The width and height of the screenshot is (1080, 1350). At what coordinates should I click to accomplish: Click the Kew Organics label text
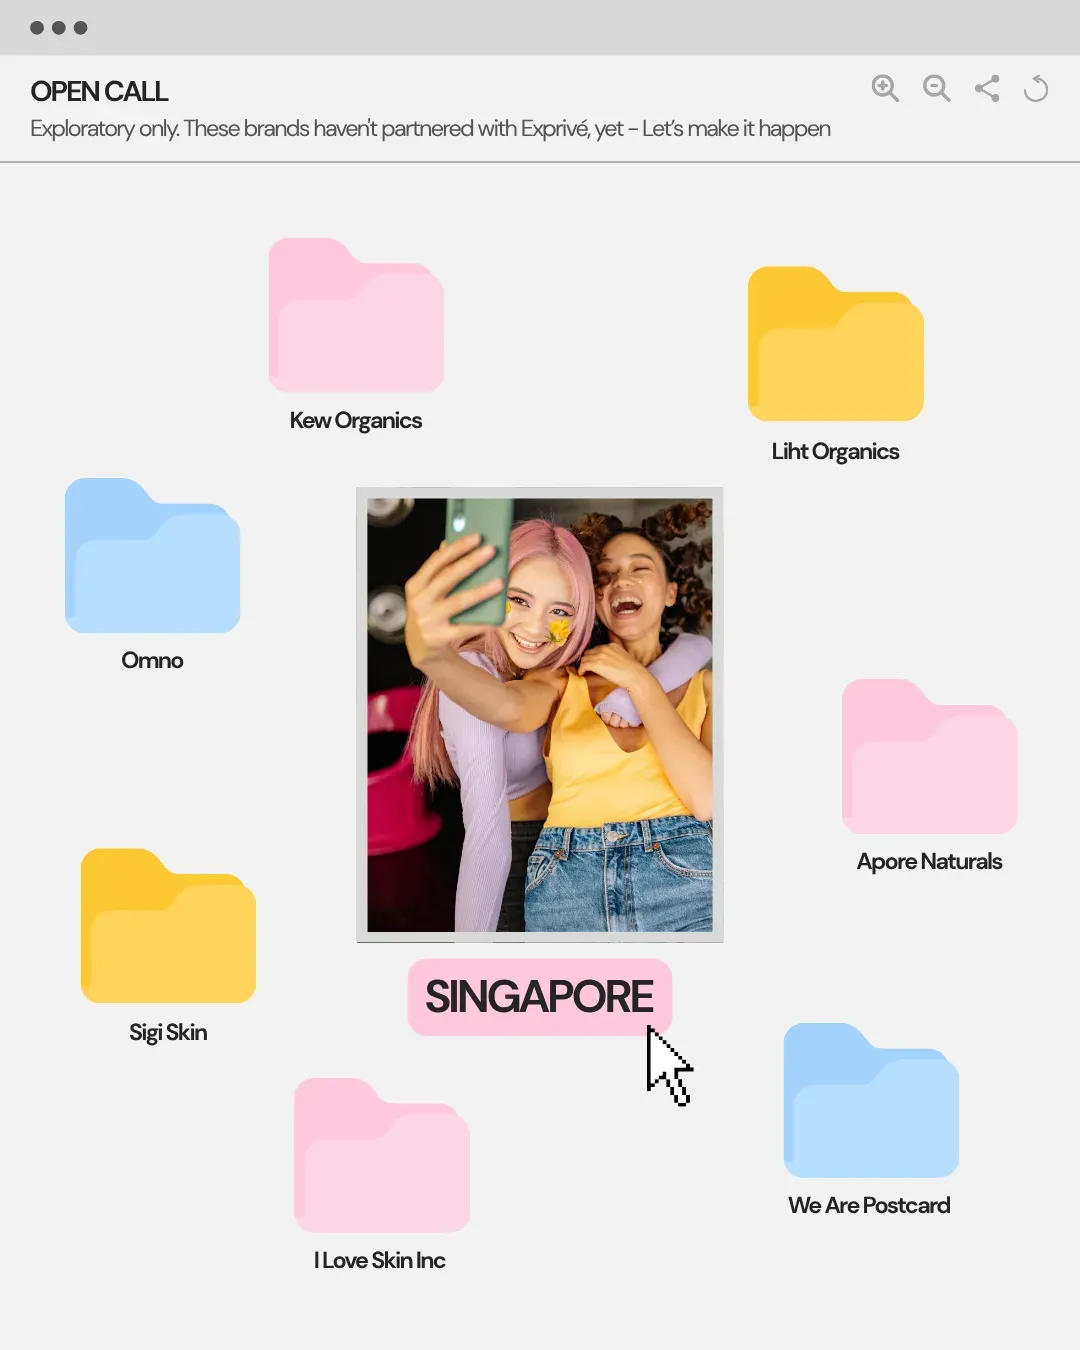click(356, 421)
